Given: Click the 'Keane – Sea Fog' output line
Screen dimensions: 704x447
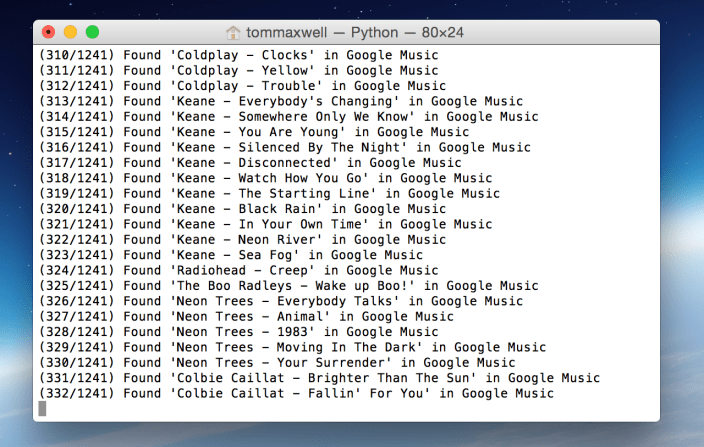Looking at the screenshot, I should [234, 255].
